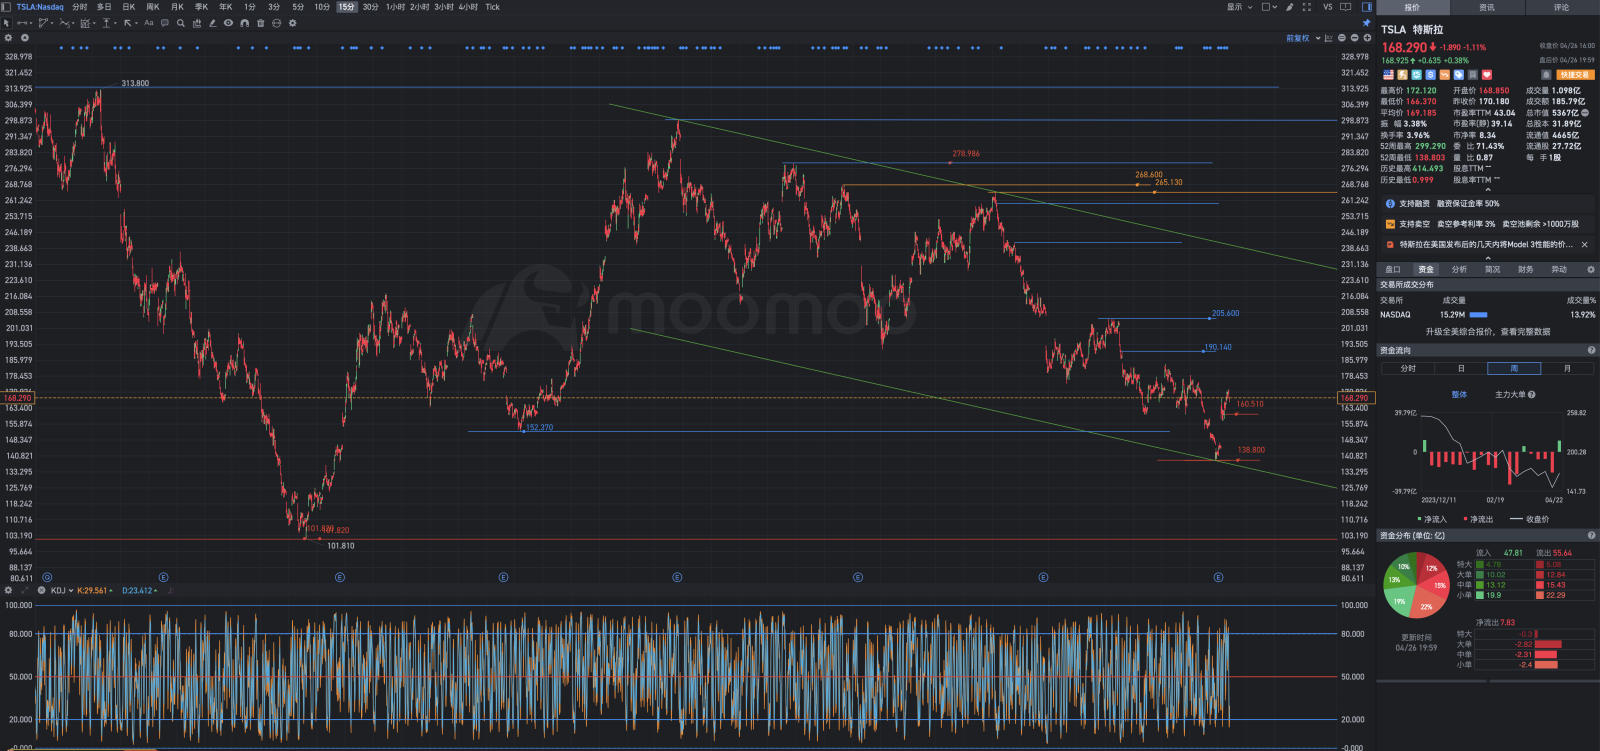Select 月 capital flow period
The height and width of the screenshot is (751, 1600).
tap(1567, 369)
